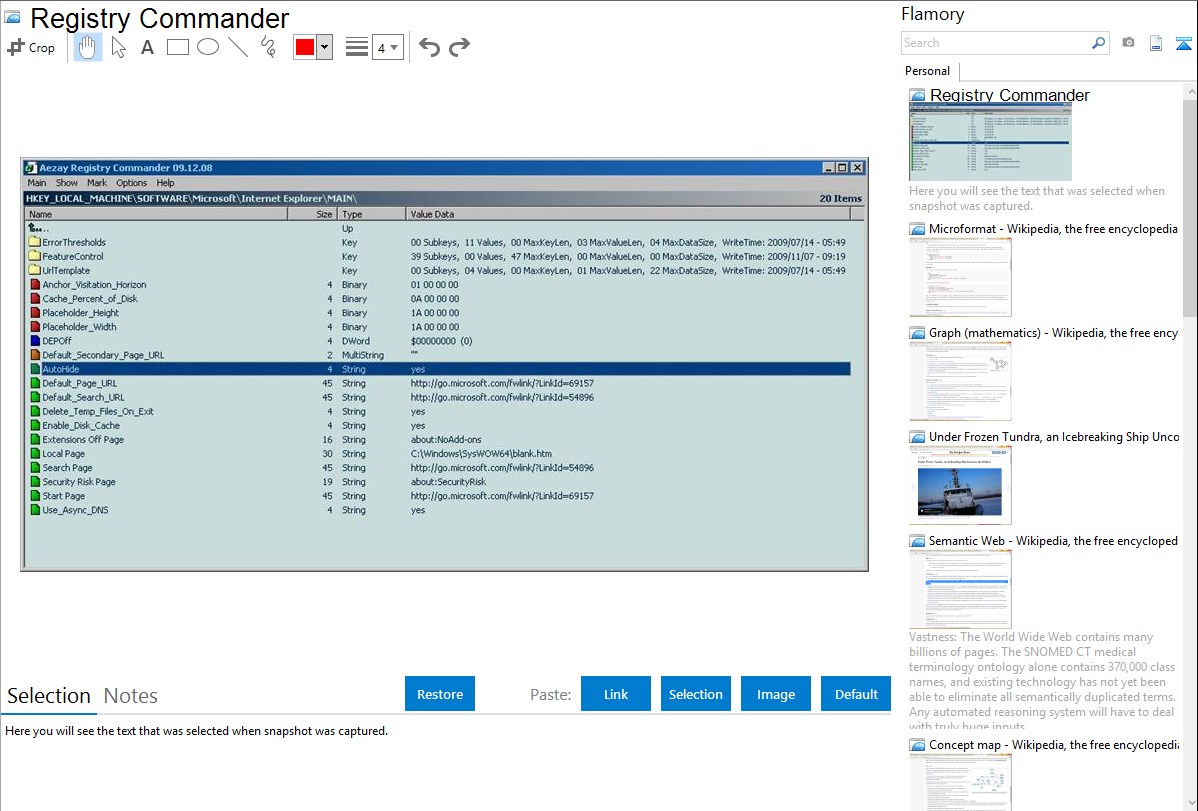Click the Default paste button
The height and width of the screenshot is (811, 1198).
tap(856, 694)
